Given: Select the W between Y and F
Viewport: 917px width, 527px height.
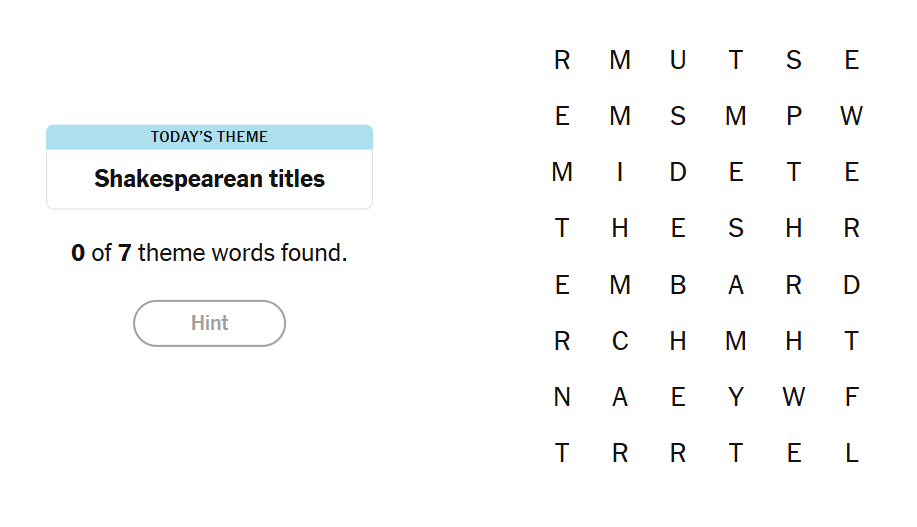Looking at the screenshot, I should click(x=794, y=397).
